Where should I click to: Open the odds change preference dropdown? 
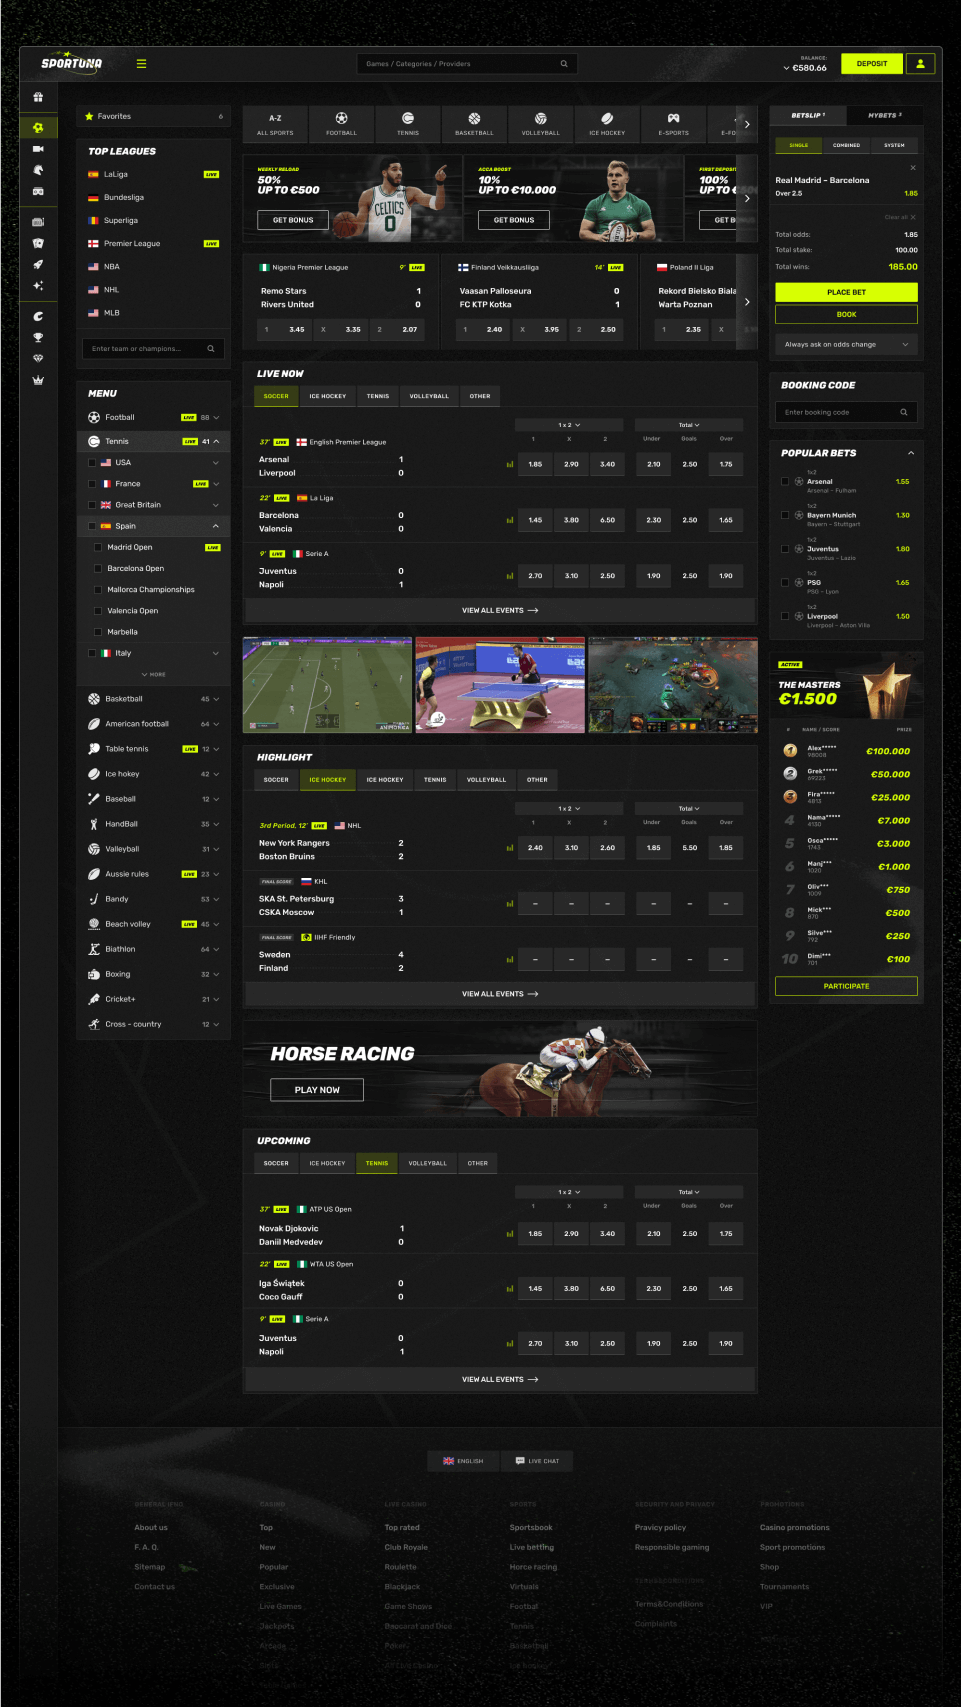(x=846, y=344)
